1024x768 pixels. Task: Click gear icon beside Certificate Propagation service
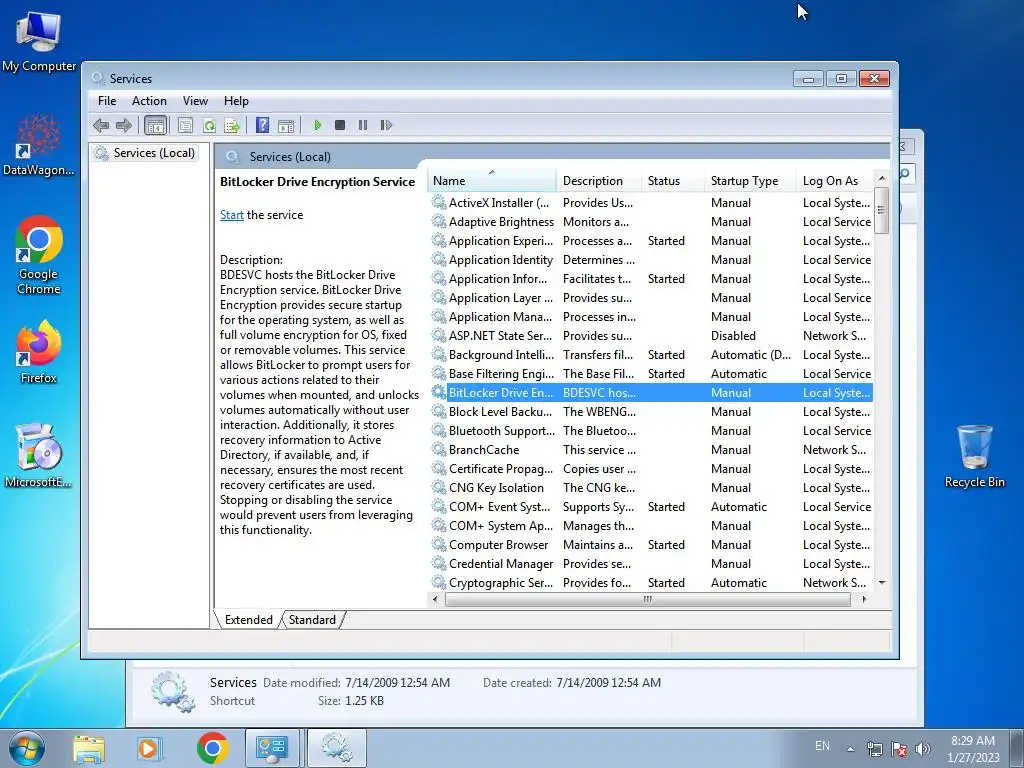pyautogui.click(x=439, y=468)
